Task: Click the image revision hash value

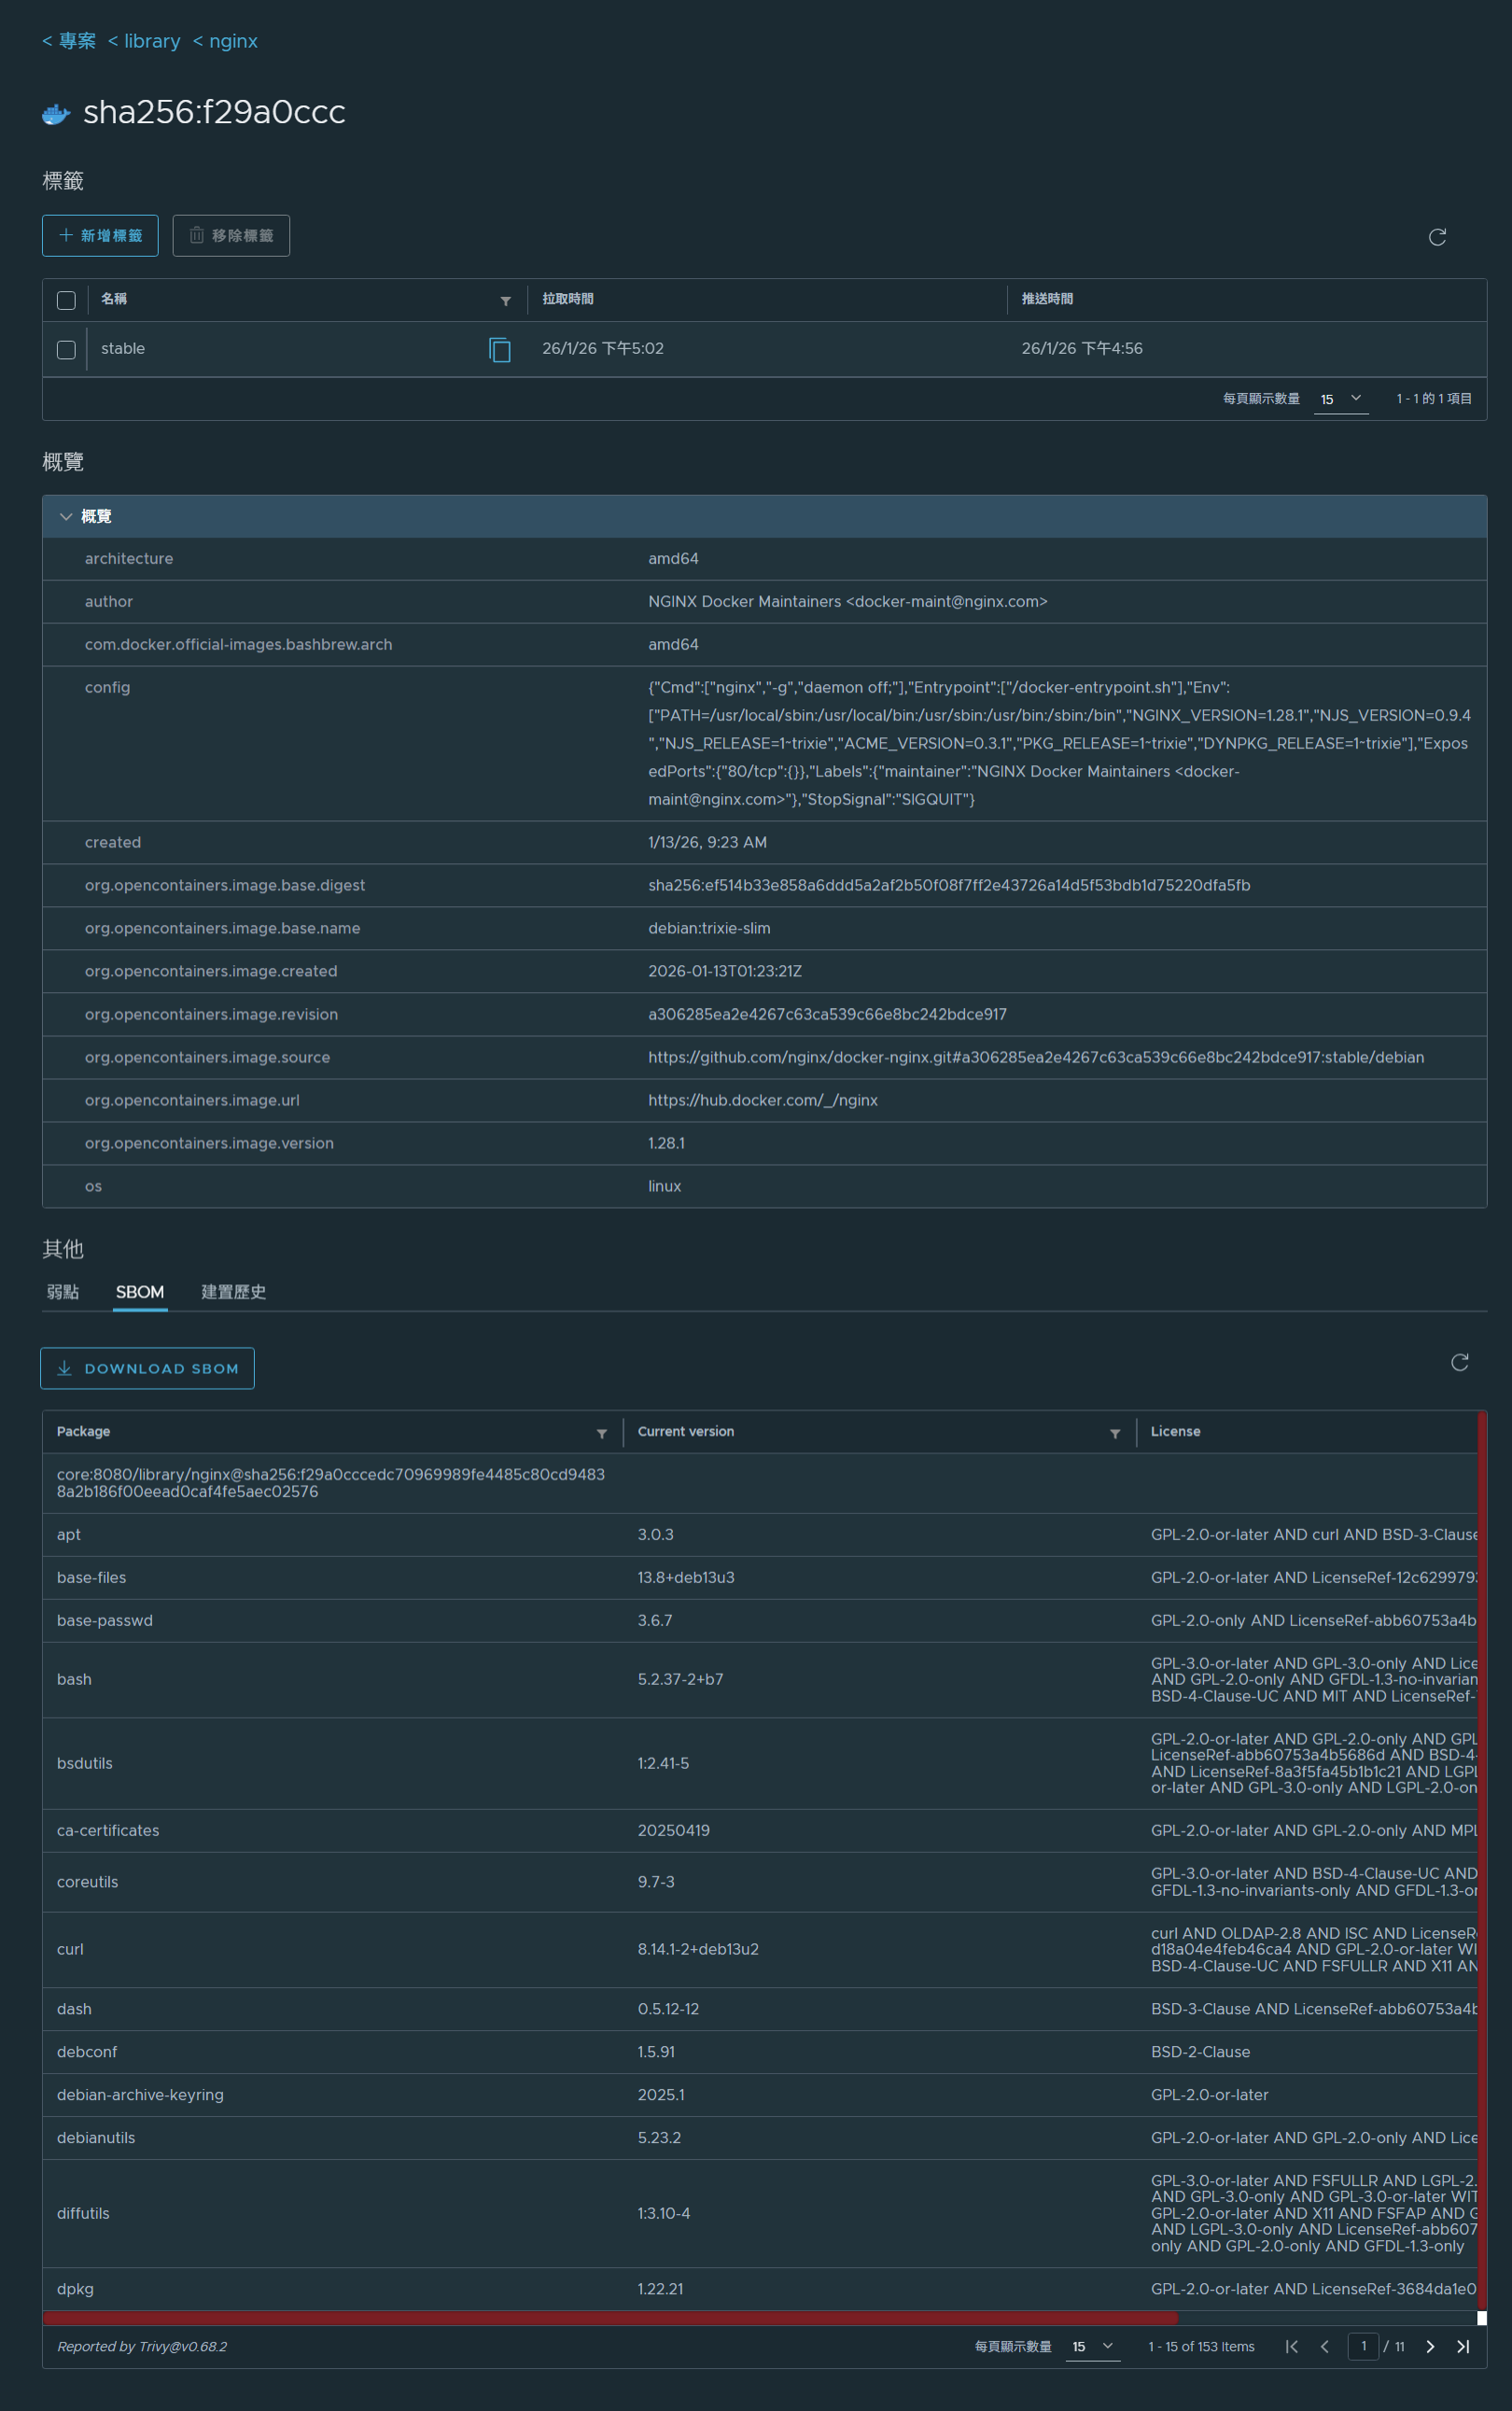Action: (827, 1014)
